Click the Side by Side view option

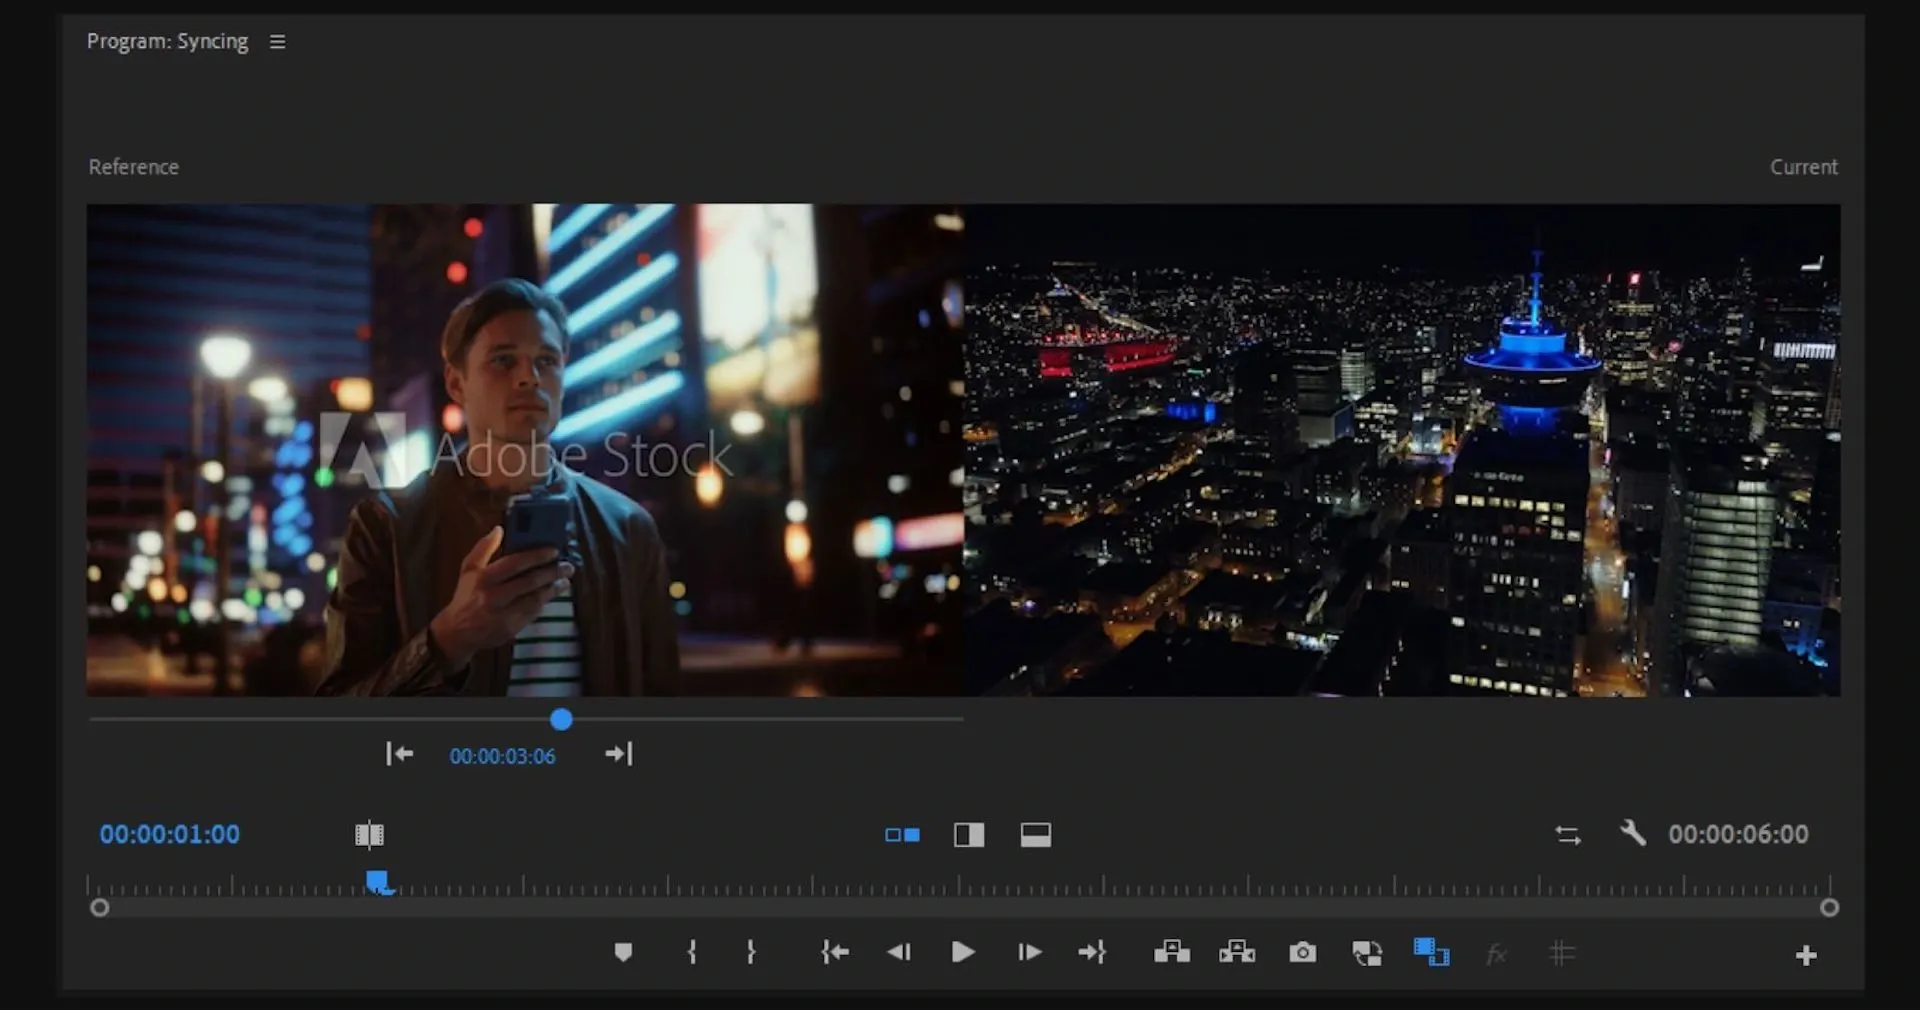(x=901, y=835)
